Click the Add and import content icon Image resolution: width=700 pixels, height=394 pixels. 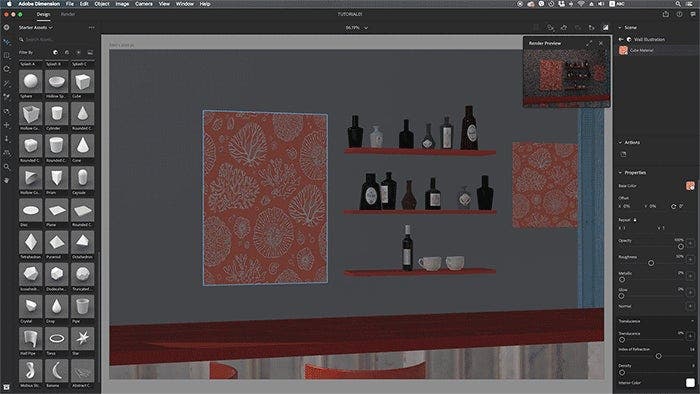pos(6,27)
